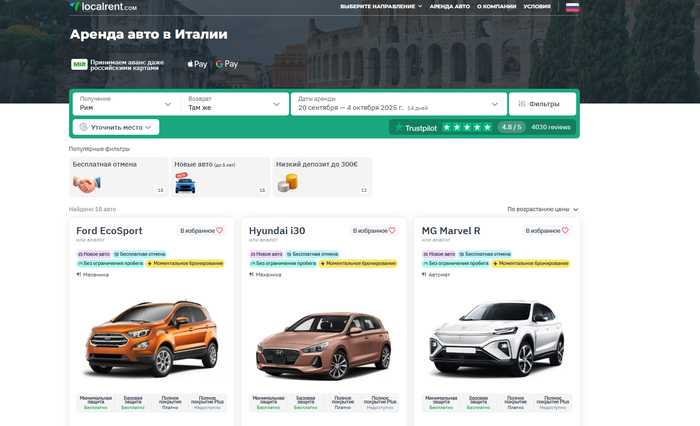Switch language via the Russian flag icon
Viewport: 700px width, 426px height.
(572, 7)
